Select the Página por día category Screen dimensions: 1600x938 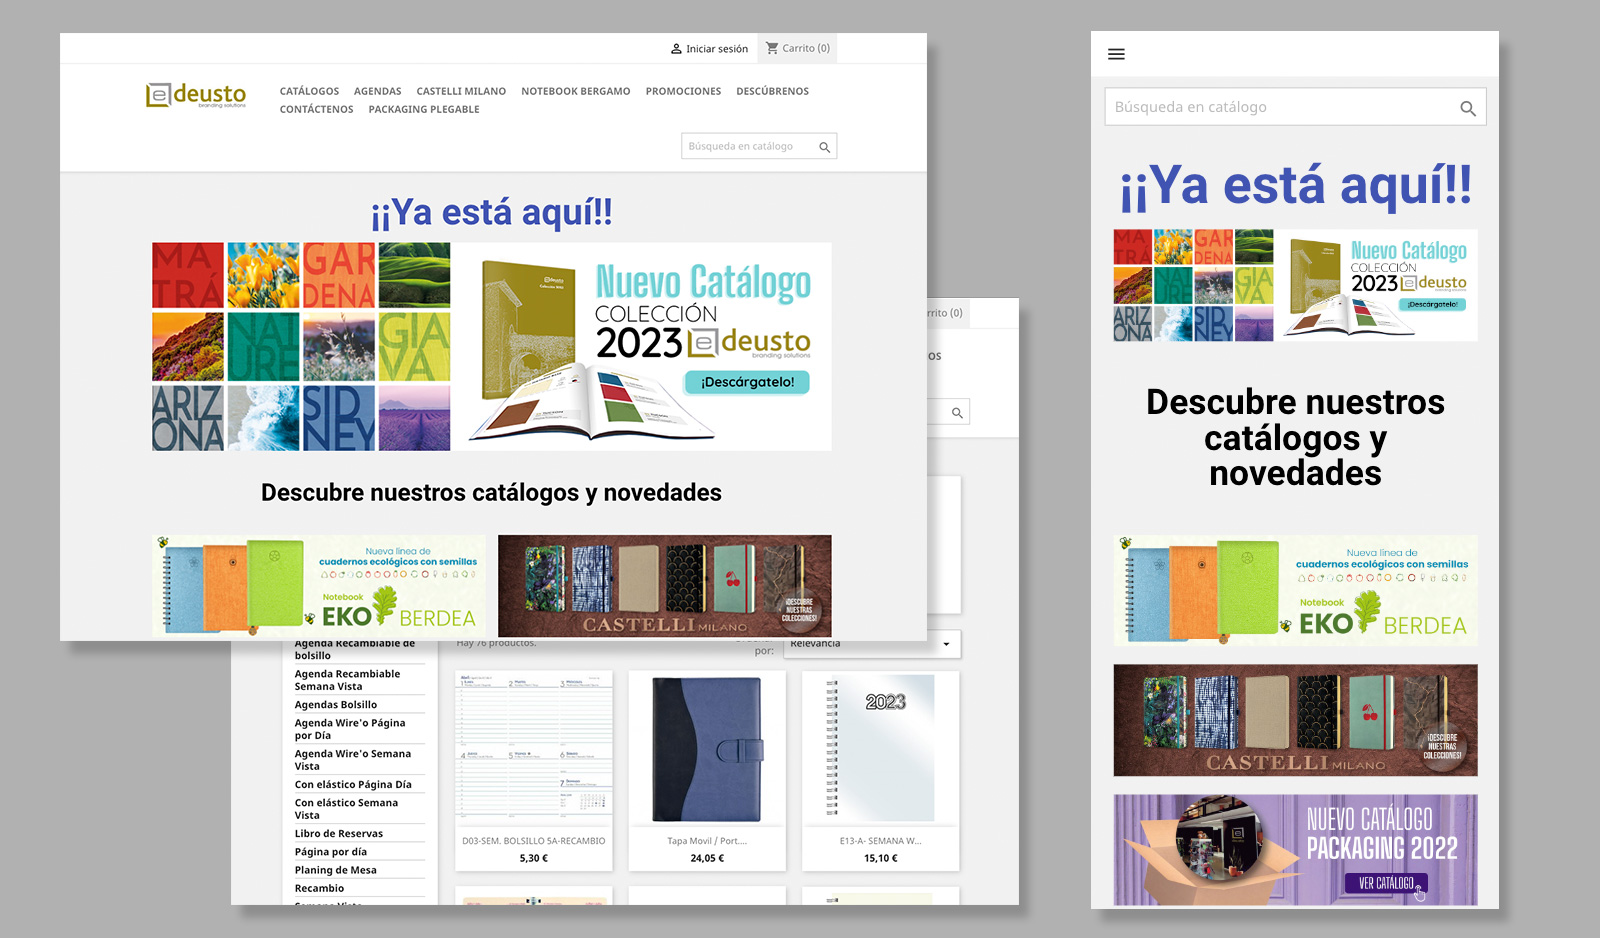click(x=331, y=852)
